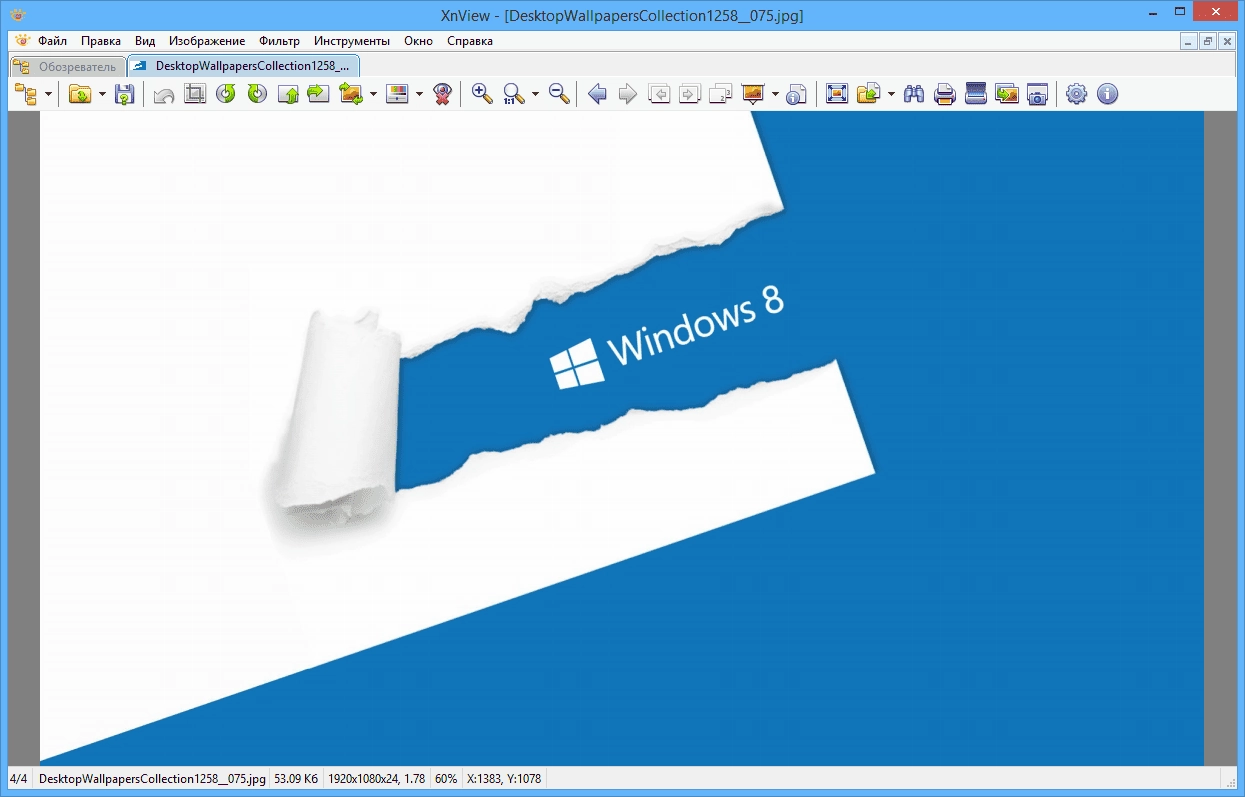Expand the zoom 1:1 dropdown arrow
This screenshot has width=1245, height=797.
(x=535, y=95)
